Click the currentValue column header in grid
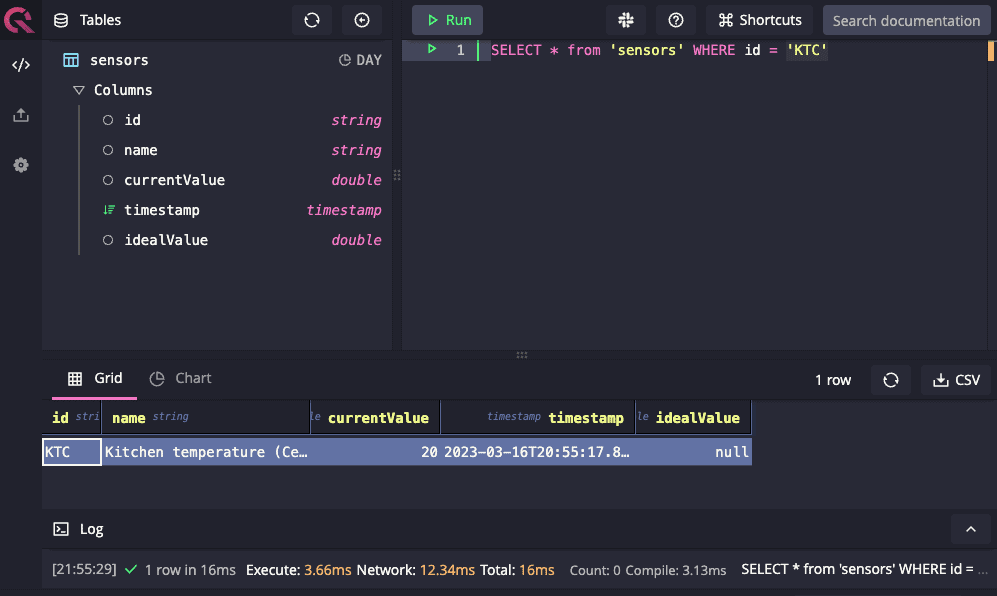 375,417
